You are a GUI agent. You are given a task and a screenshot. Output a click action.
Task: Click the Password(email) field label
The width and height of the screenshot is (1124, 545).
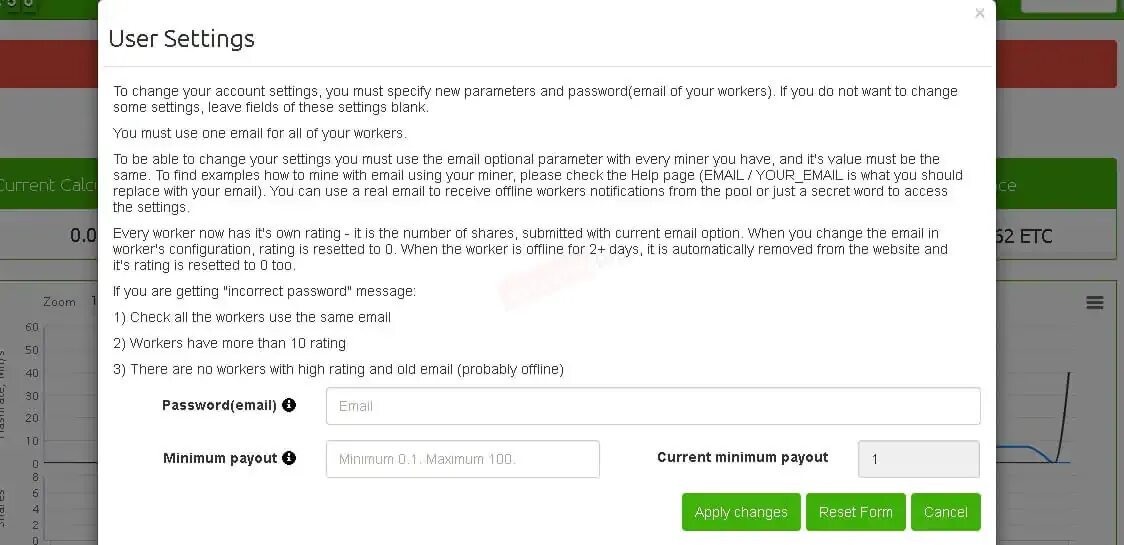219,405
